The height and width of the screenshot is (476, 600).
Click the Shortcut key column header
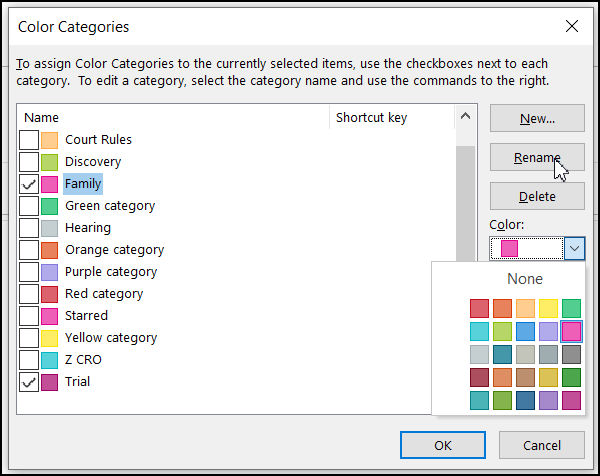pyautogui.click(x=390, y=118)
